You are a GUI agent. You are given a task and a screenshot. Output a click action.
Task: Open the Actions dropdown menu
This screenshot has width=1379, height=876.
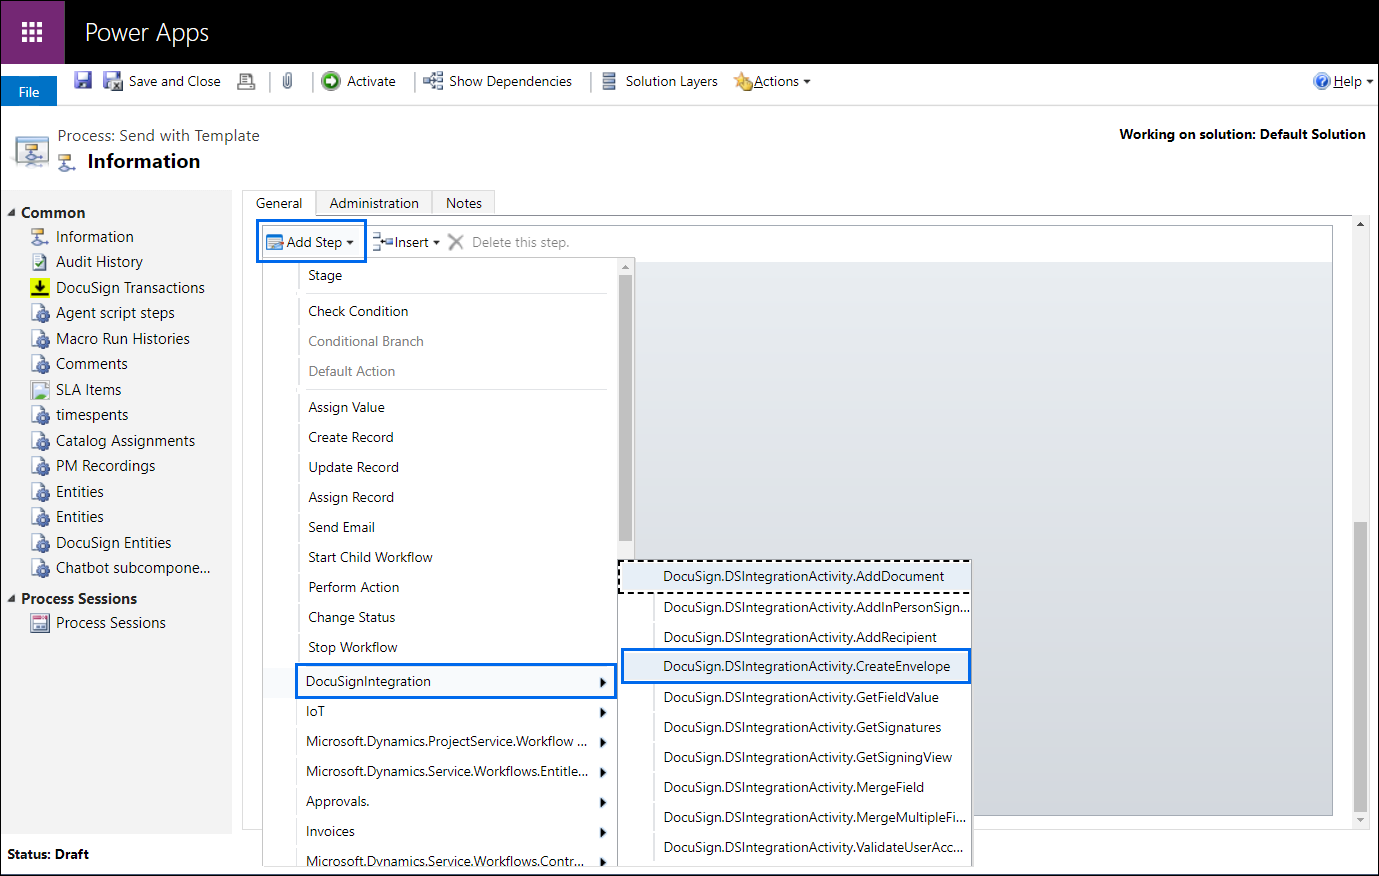[x=772, y=81]
